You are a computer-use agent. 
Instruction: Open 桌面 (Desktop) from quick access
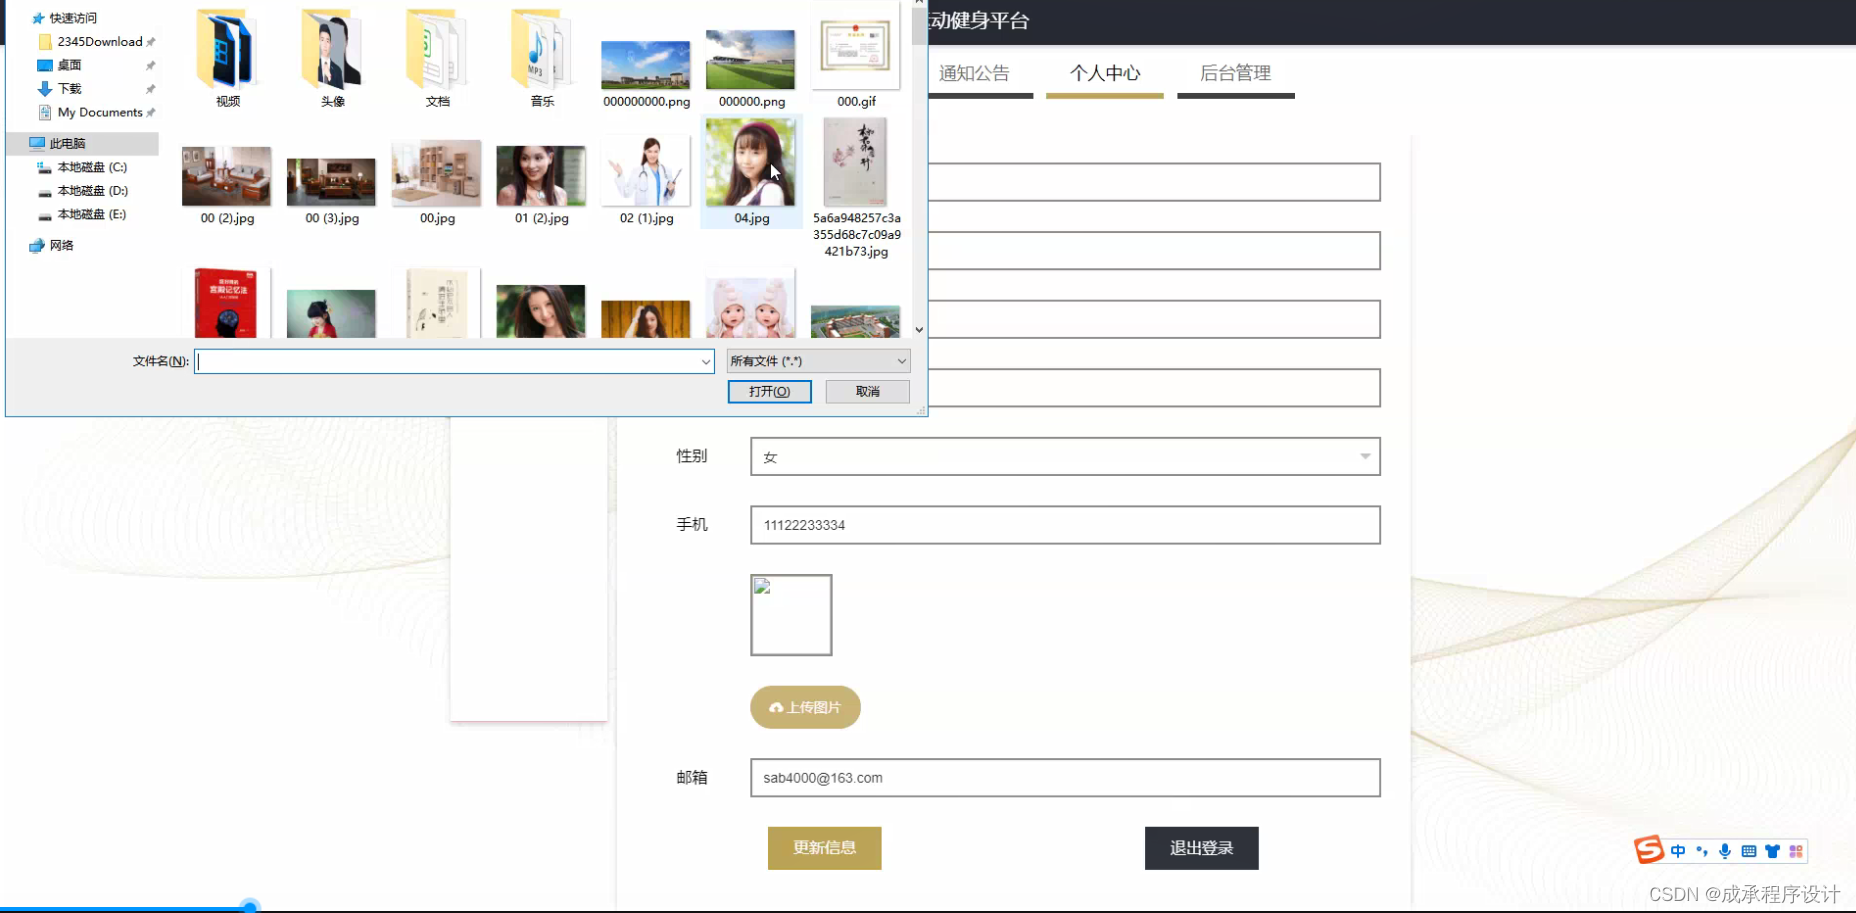click(x=68, y=64)
